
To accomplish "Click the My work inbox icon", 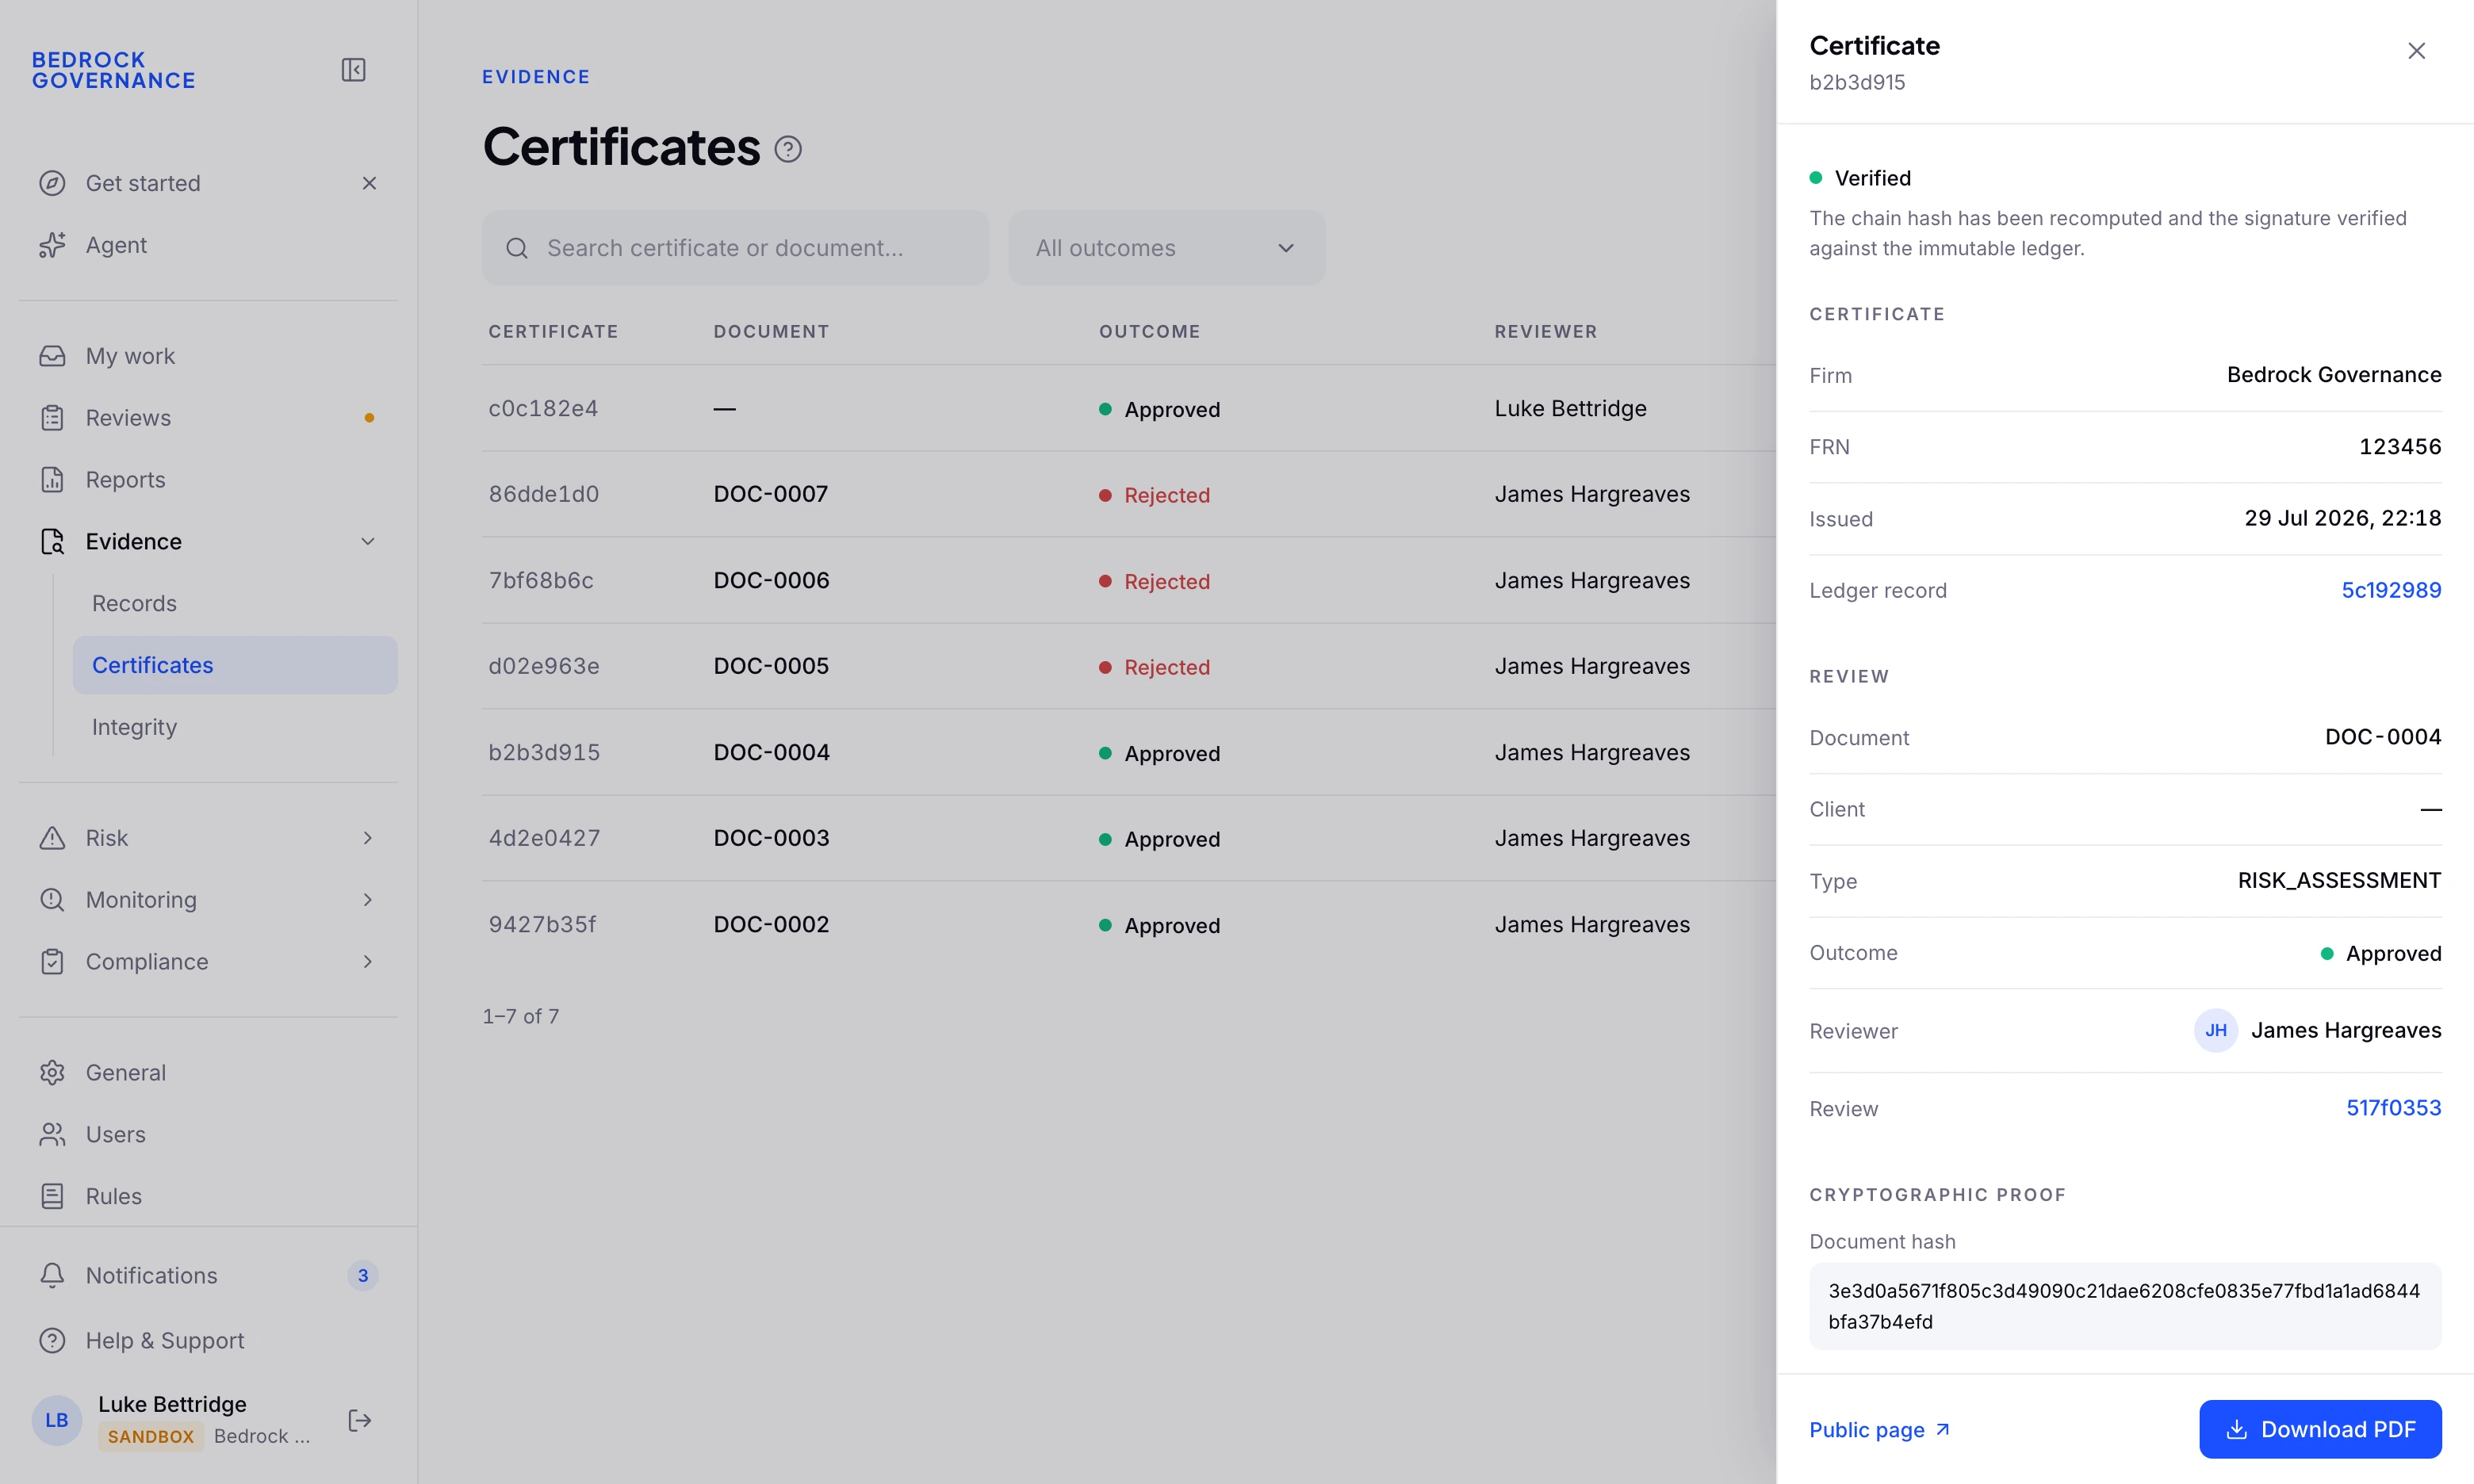I will coord(52,356).
